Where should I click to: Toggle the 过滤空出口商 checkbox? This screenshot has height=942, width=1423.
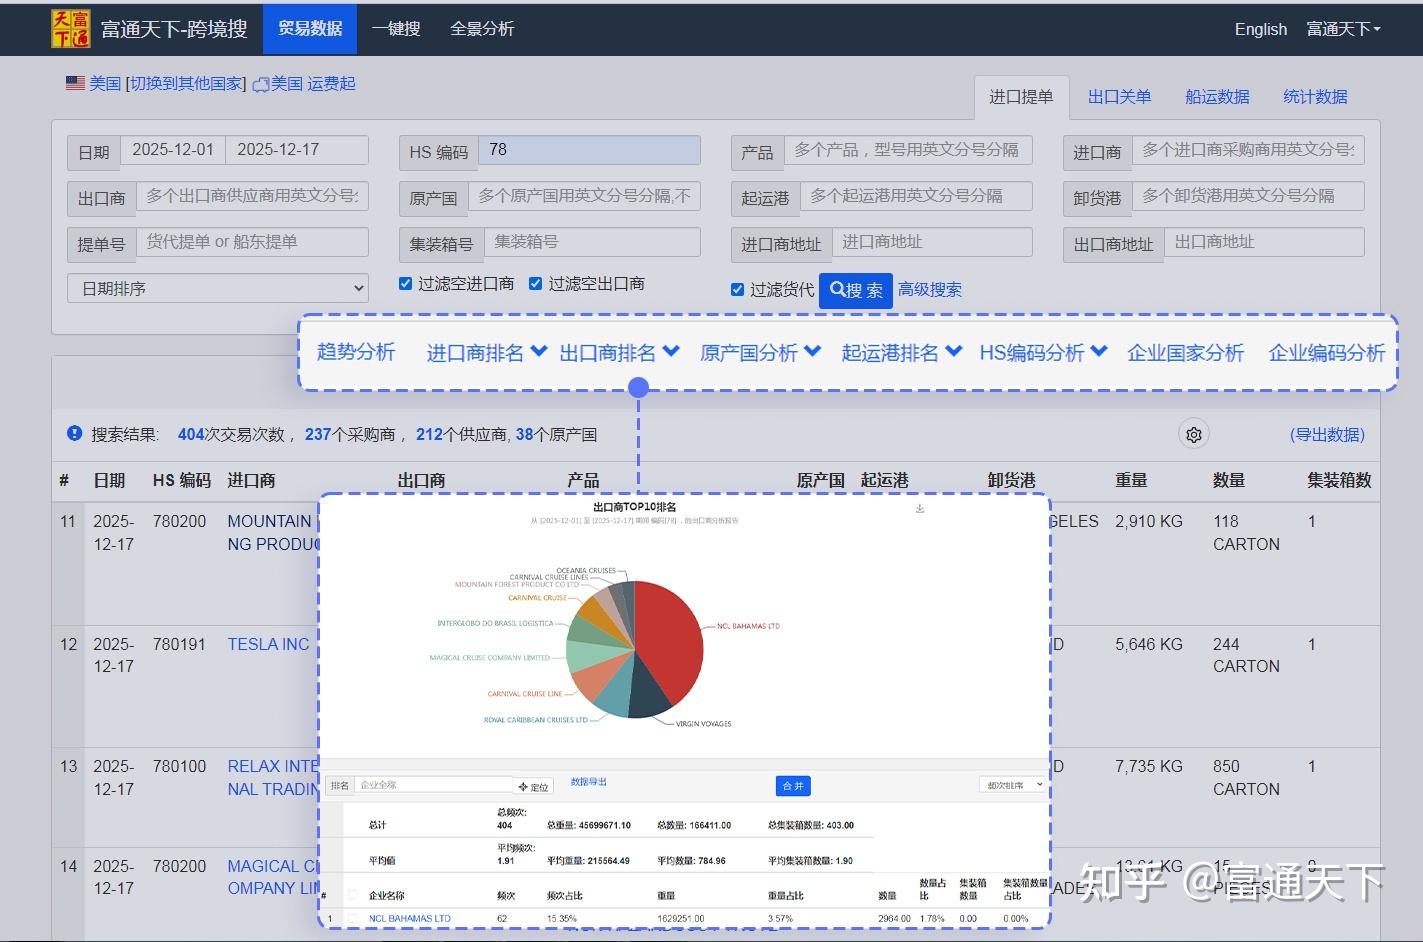(x=535, y=283)
